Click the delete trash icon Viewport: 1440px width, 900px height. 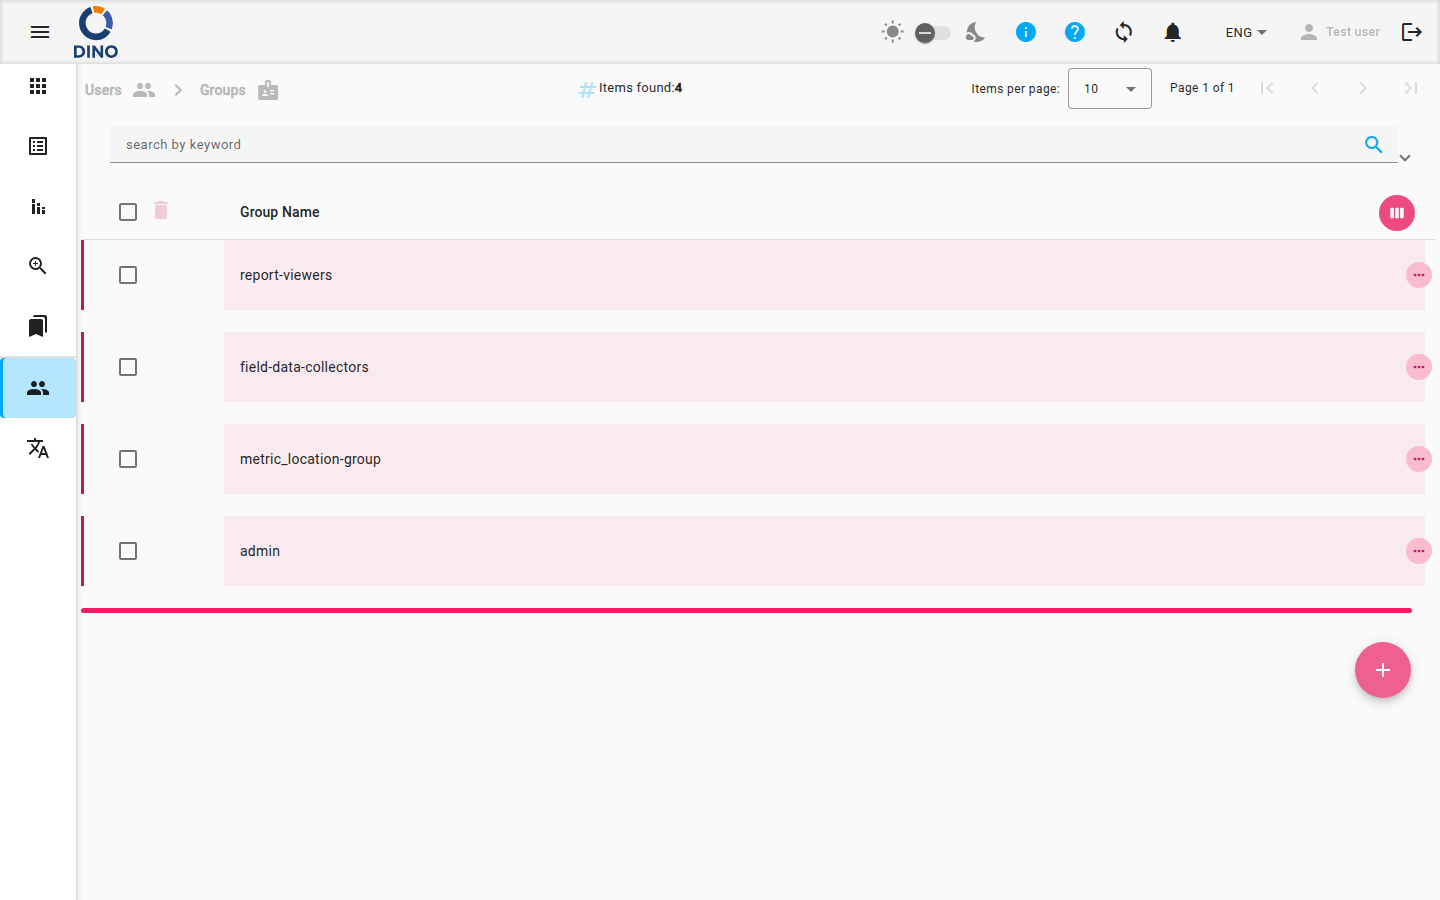click(161, 210)
